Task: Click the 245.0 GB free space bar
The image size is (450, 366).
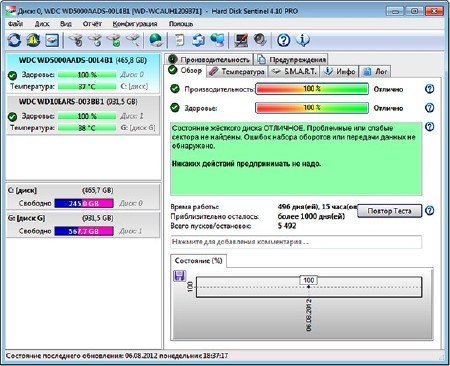Action: point(84,203)
